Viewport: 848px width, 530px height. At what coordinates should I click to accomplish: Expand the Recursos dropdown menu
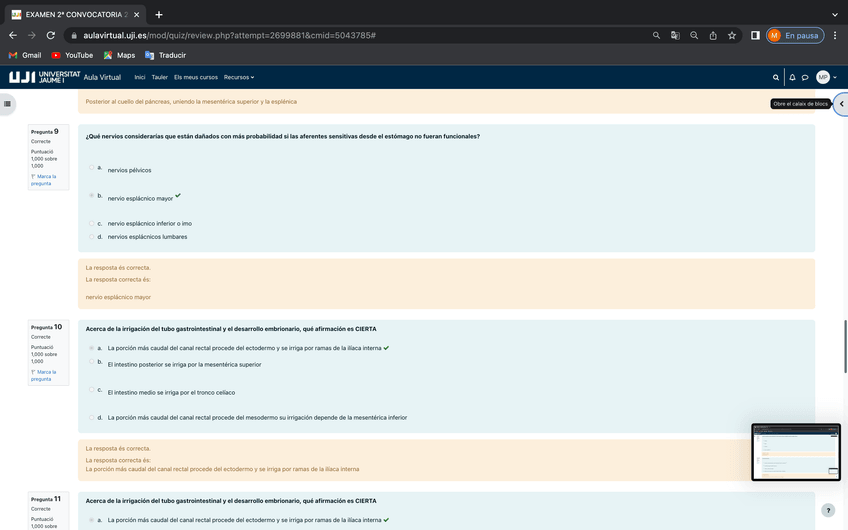point(238,77)
